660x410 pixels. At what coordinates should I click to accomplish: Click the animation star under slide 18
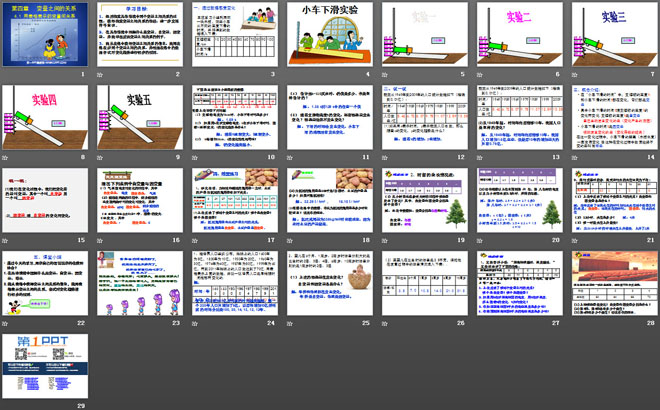pos(290,240)
